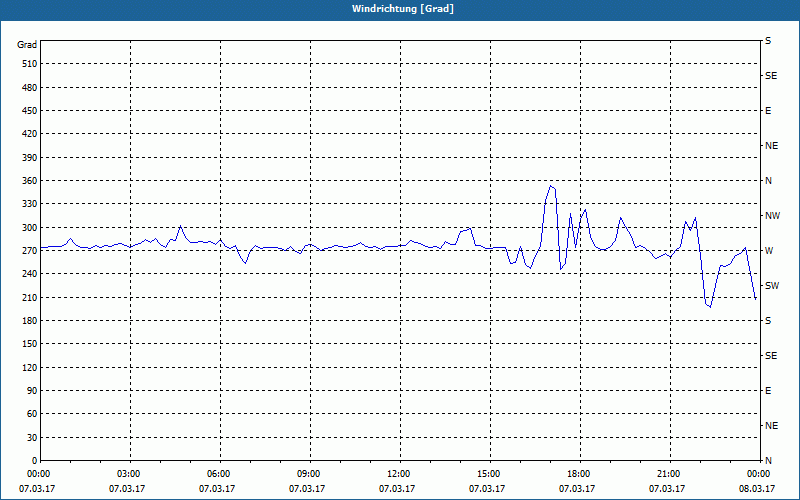Select the "07.03.17" date under 12:00
This screenshot has width=800, height=500.
coord(396,489)
